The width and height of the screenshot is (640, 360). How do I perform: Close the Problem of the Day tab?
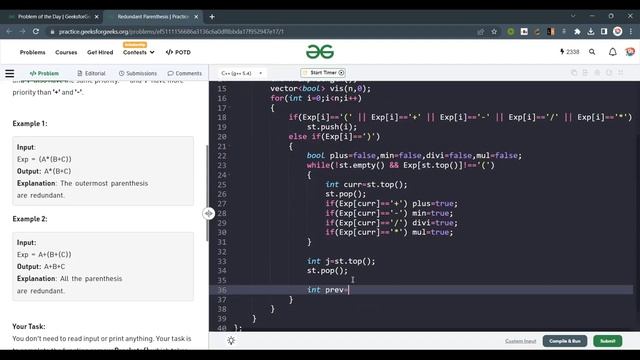(x=96, y=17)
